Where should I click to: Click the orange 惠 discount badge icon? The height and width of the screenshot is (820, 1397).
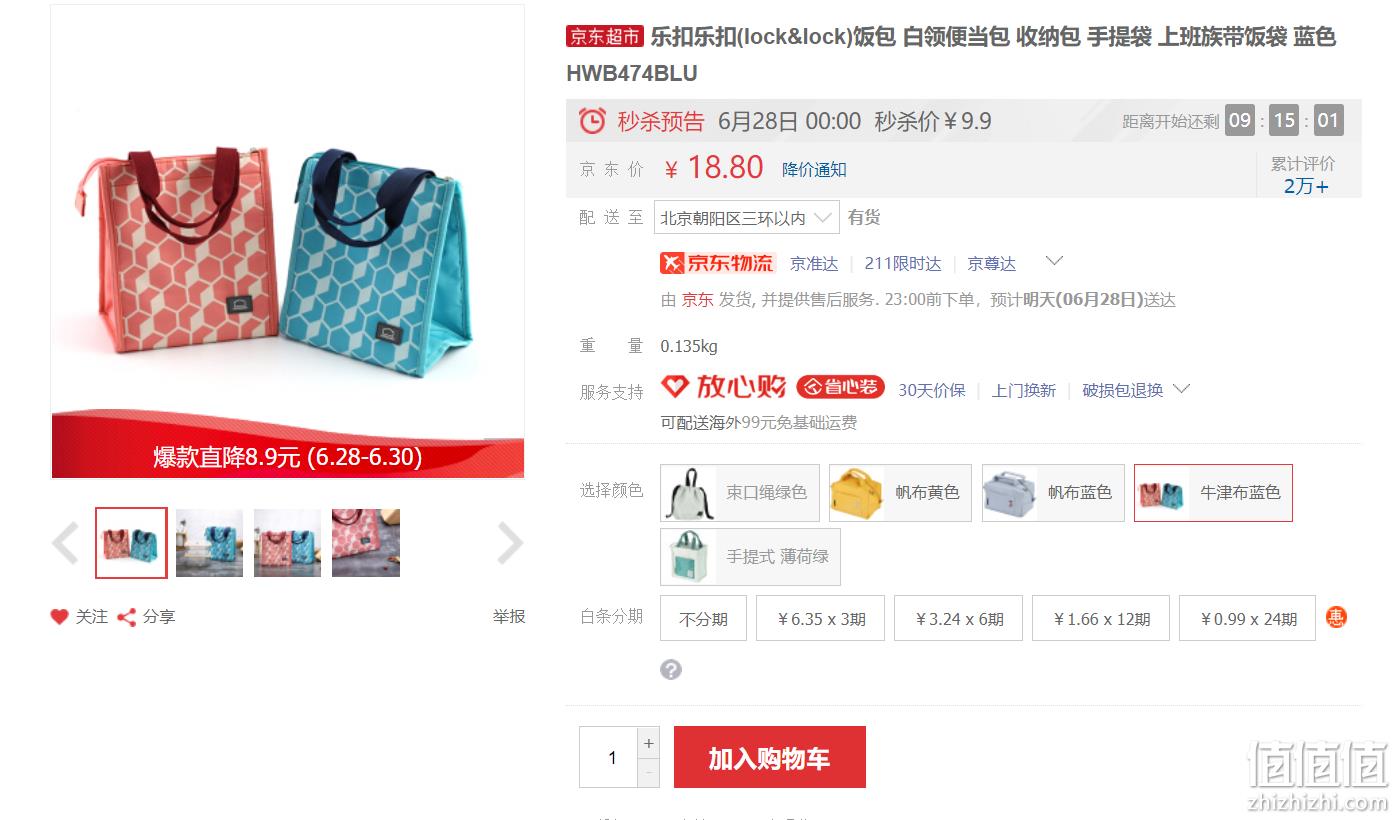coord(1336,617)
